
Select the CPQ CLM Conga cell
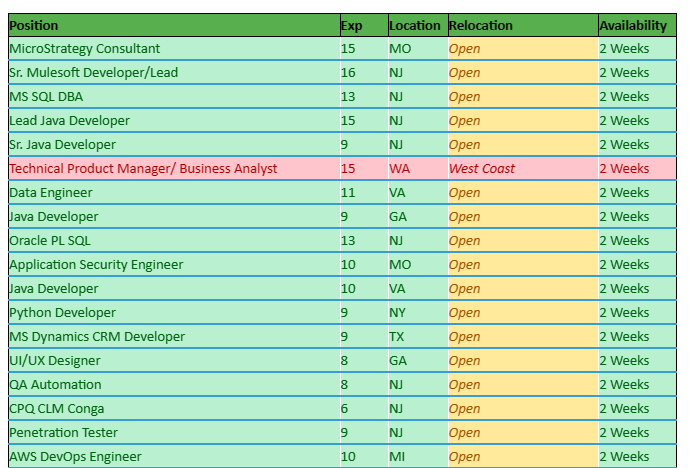174,408
